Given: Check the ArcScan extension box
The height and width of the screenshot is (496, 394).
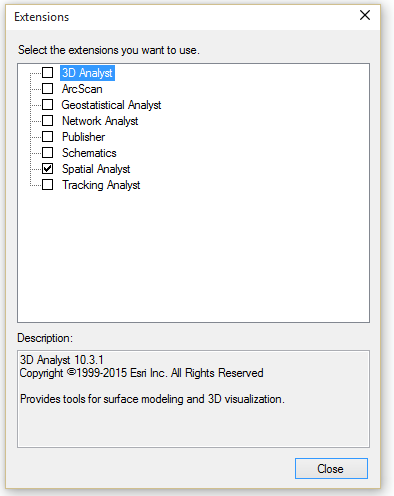Looking at the screenshot, I should 47,88.
